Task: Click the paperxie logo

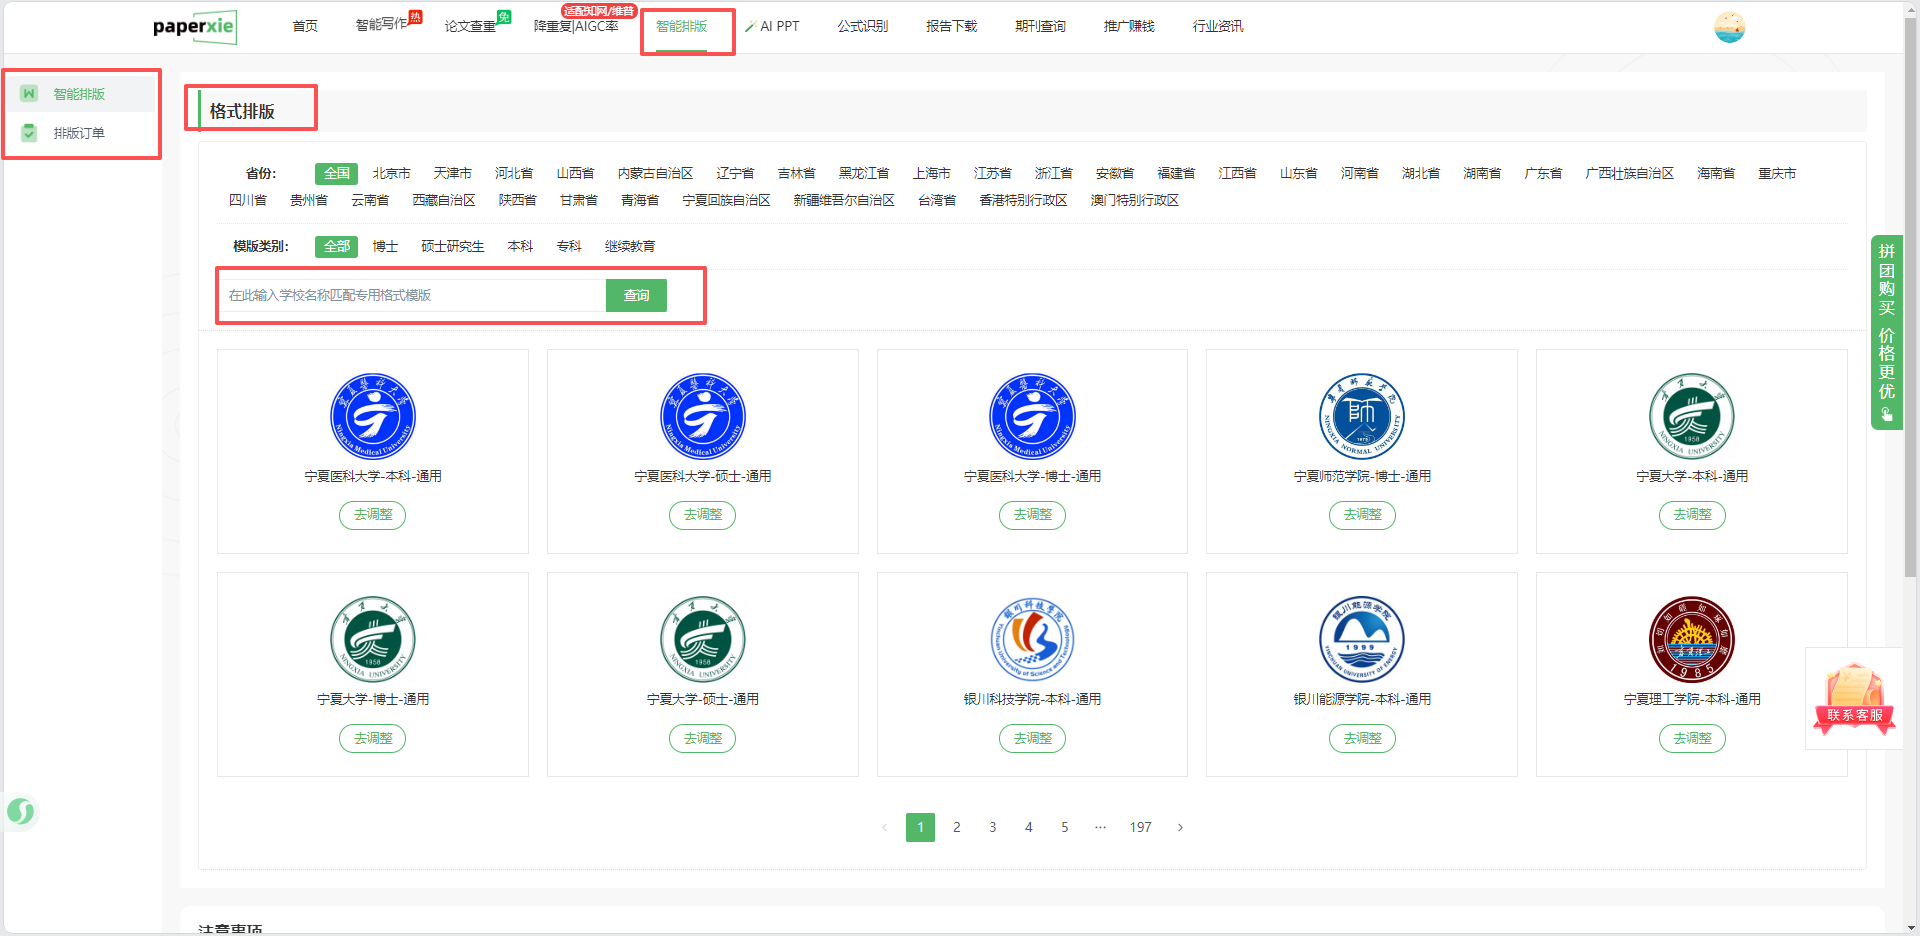Action: click(x=195, y=27)
